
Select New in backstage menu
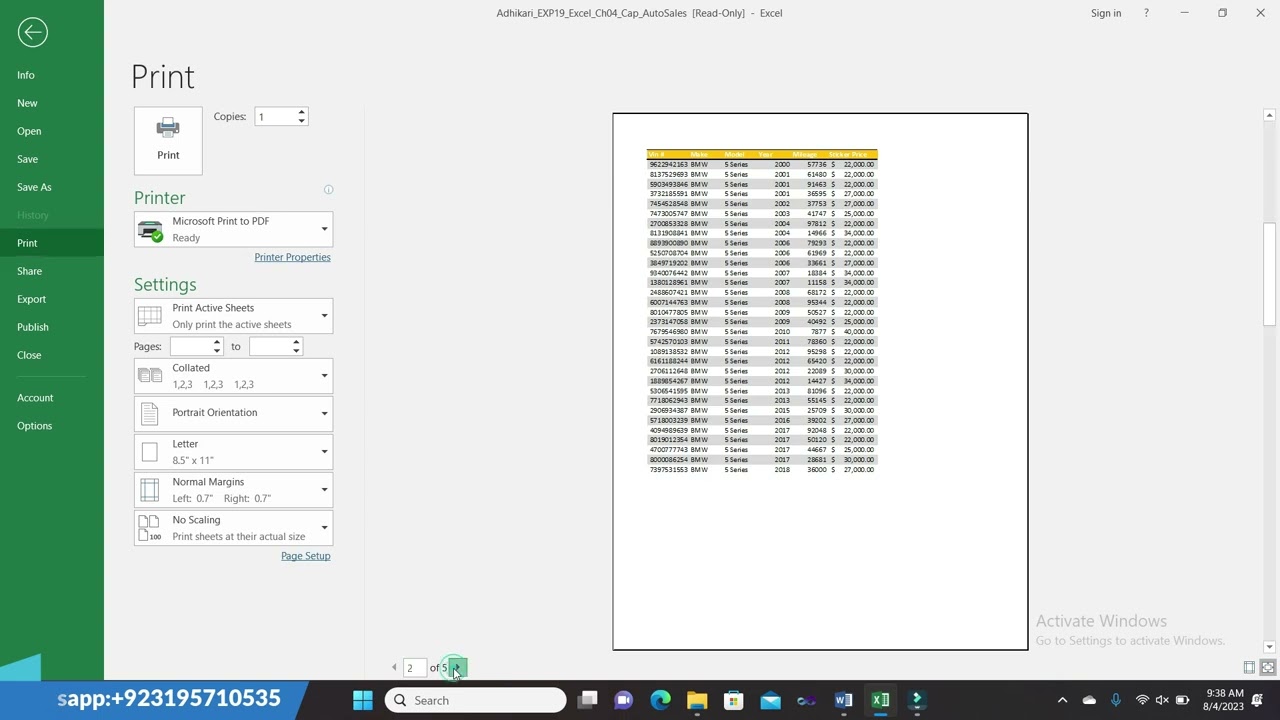pyautogui.click(x=52, y=103)
